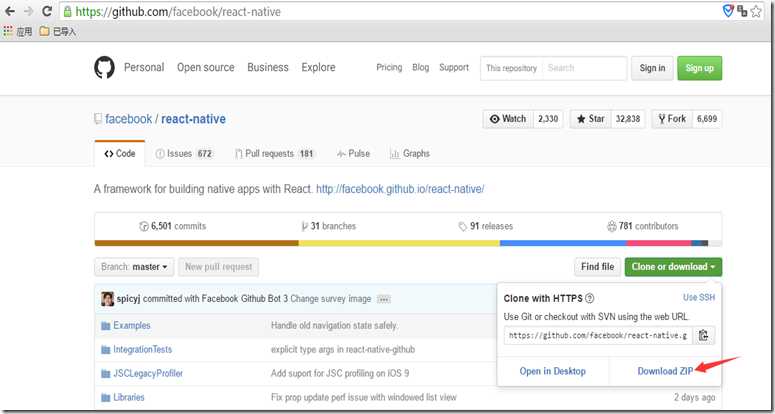Star the react-native repository
The height and width of the screenshot is (414, 775).
(590, 119)
